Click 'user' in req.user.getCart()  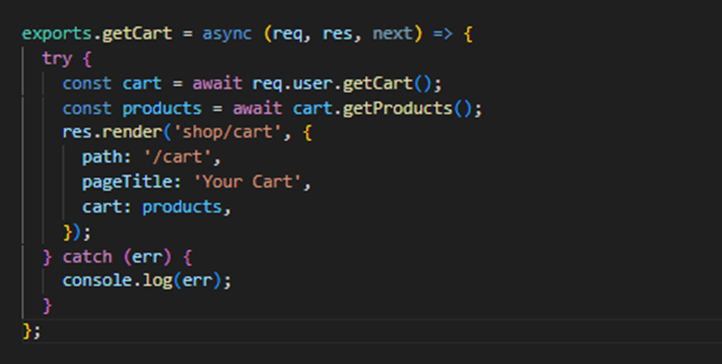[312, 83]
